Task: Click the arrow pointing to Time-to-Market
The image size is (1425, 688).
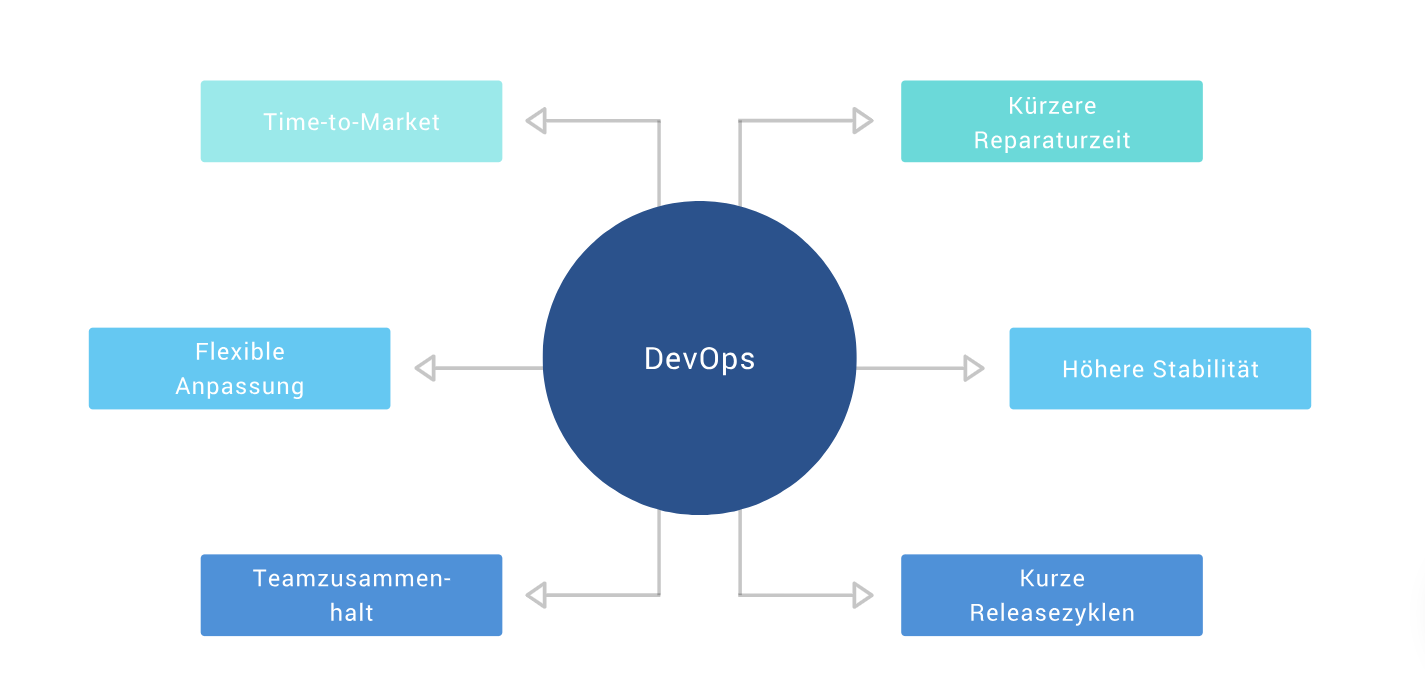Action: tap(535, 119)
